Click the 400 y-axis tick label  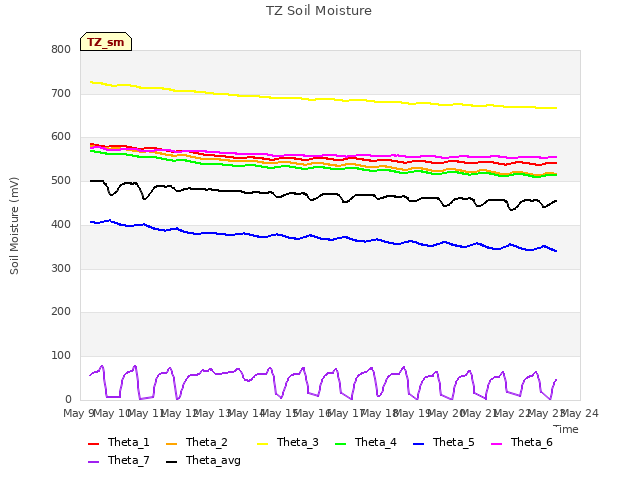pos(61,224)
